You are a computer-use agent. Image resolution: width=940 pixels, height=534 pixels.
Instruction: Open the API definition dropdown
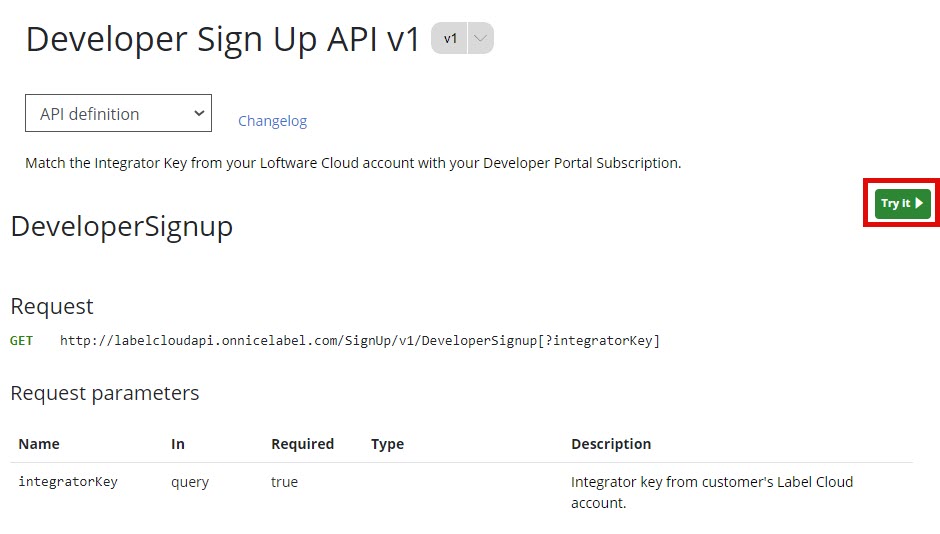(x=118, y=114)
